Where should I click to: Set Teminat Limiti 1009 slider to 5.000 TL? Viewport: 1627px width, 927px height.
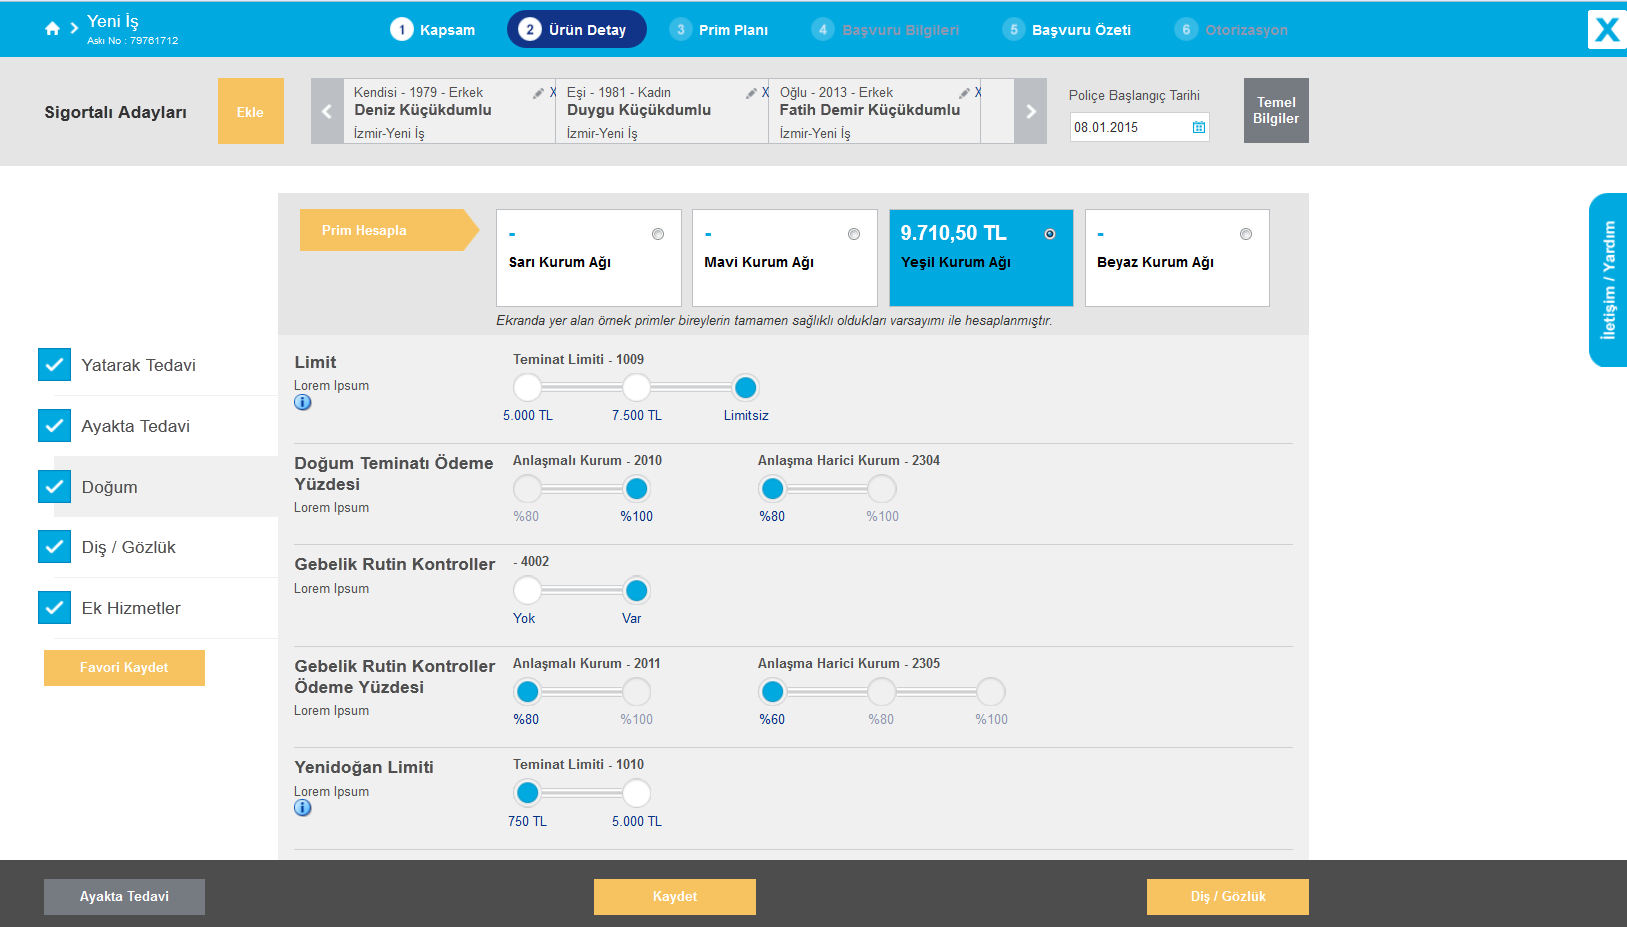tap(528, 387)
